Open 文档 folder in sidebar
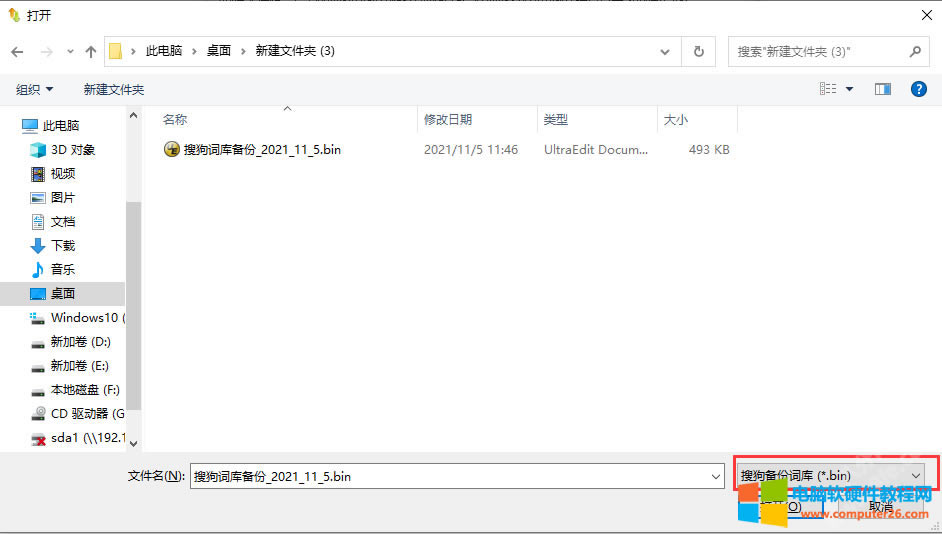 [53, 222]
